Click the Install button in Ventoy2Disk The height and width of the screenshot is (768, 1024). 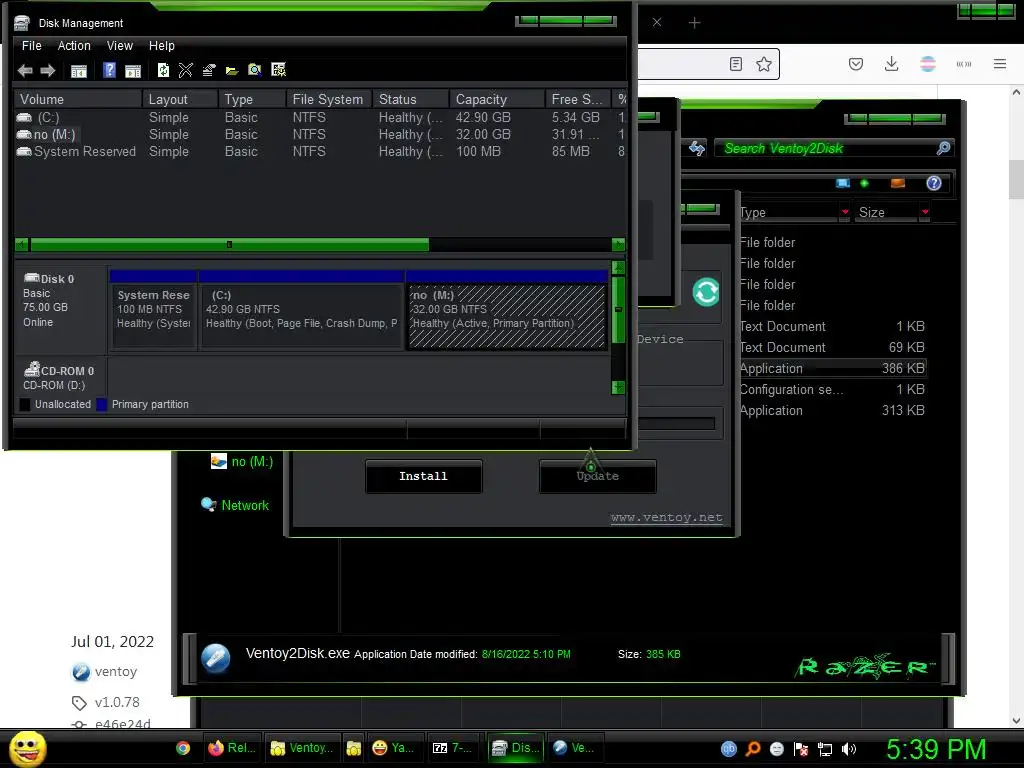(423, 476)
